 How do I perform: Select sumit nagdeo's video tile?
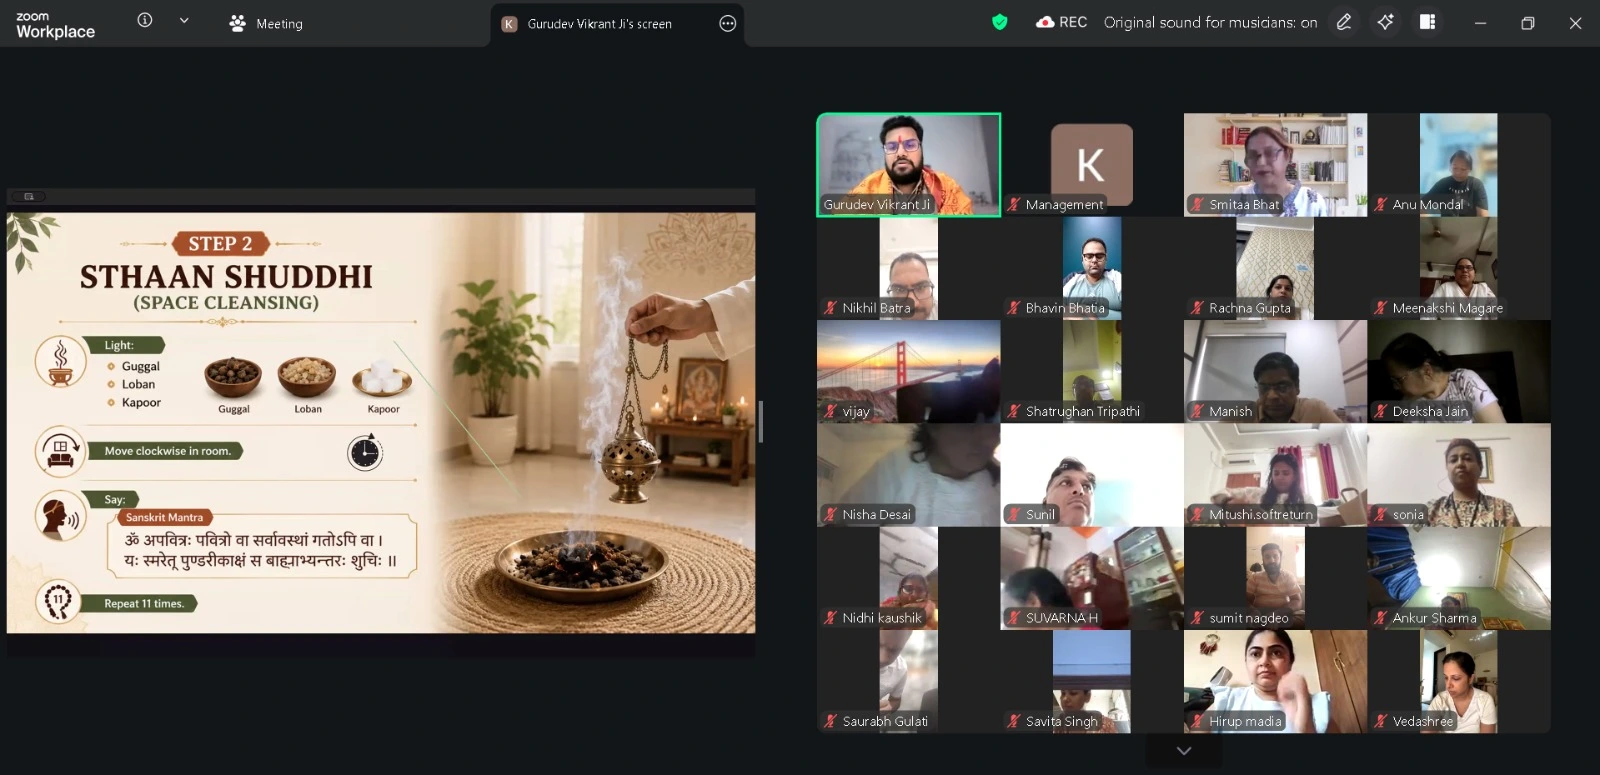click(x=1275, y=578)
